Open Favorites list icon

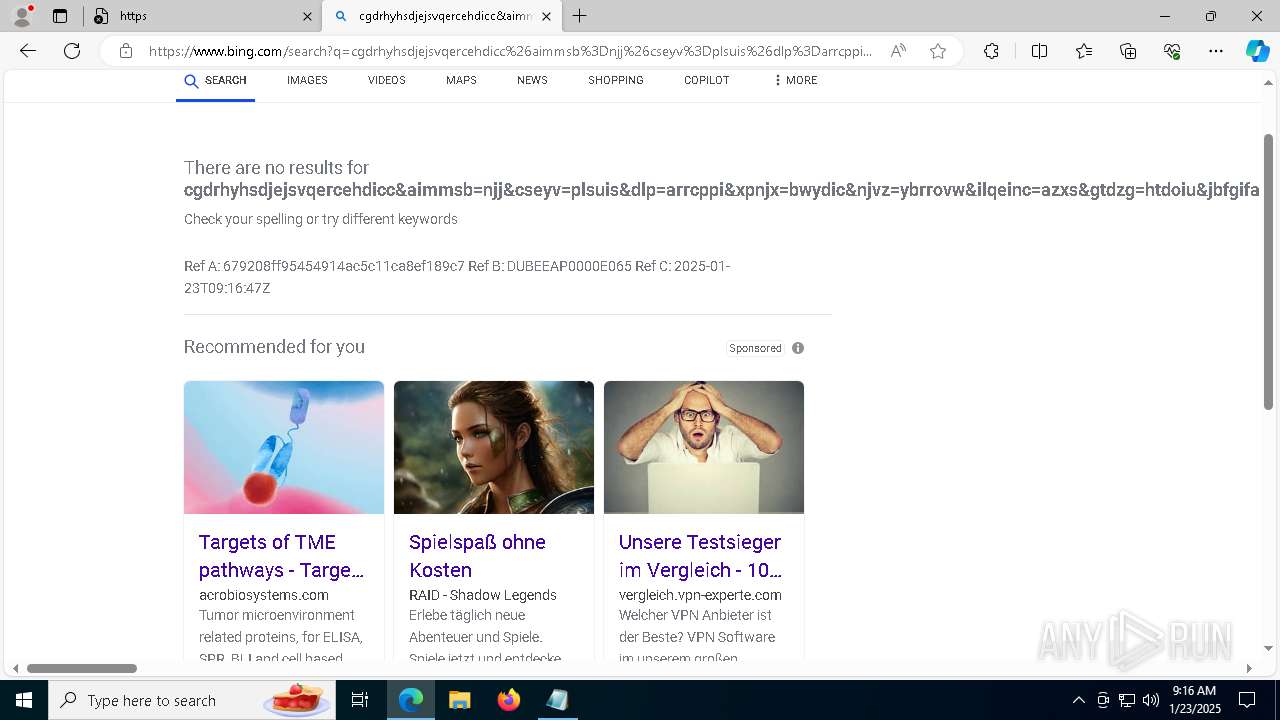(x=1084, y=51)
